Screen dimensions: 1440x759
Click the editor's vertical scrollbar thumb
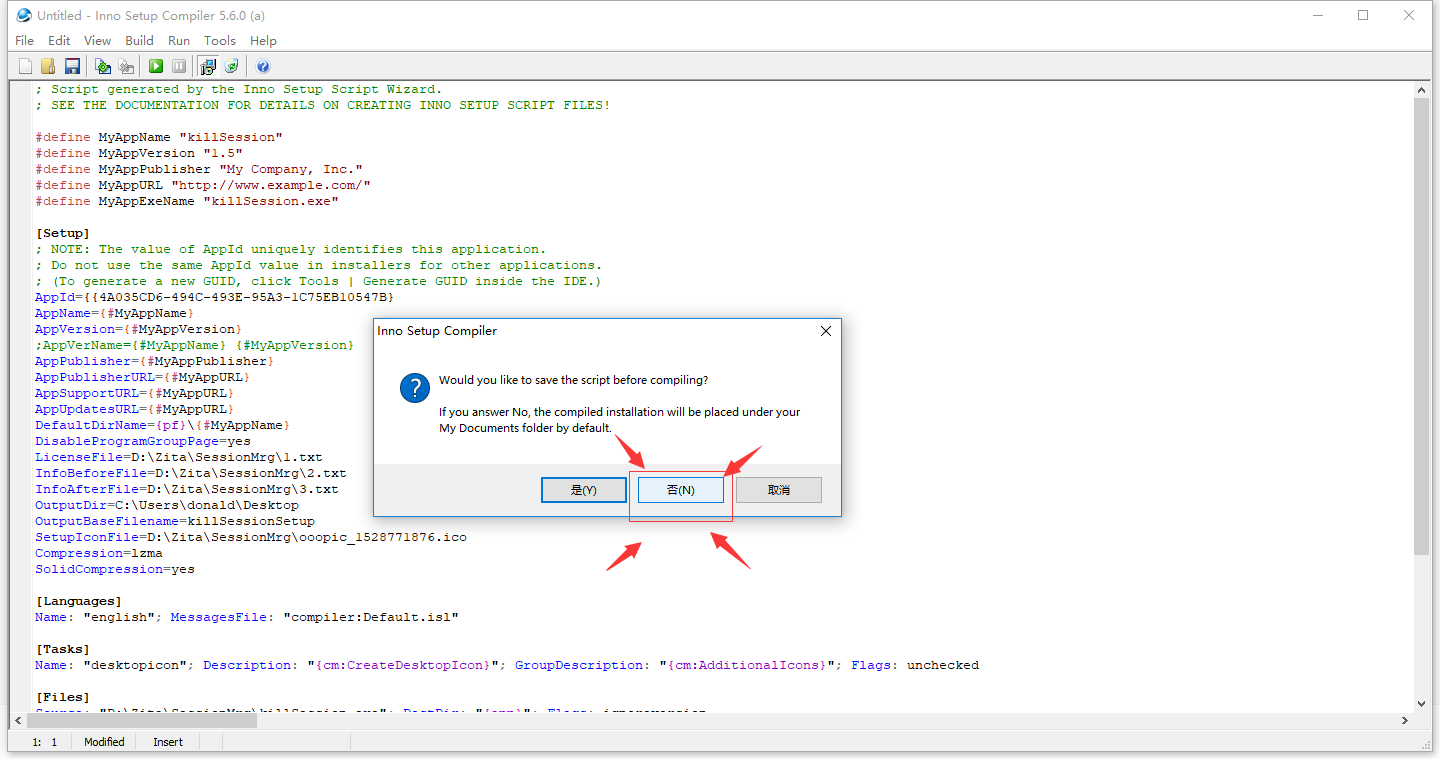(1422, 326)
